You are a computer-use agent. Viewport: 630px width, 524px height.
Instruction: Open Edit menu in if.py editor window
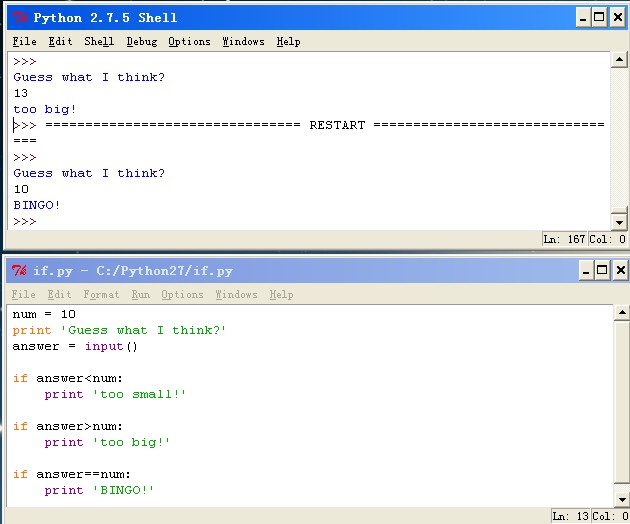point(59,295)
